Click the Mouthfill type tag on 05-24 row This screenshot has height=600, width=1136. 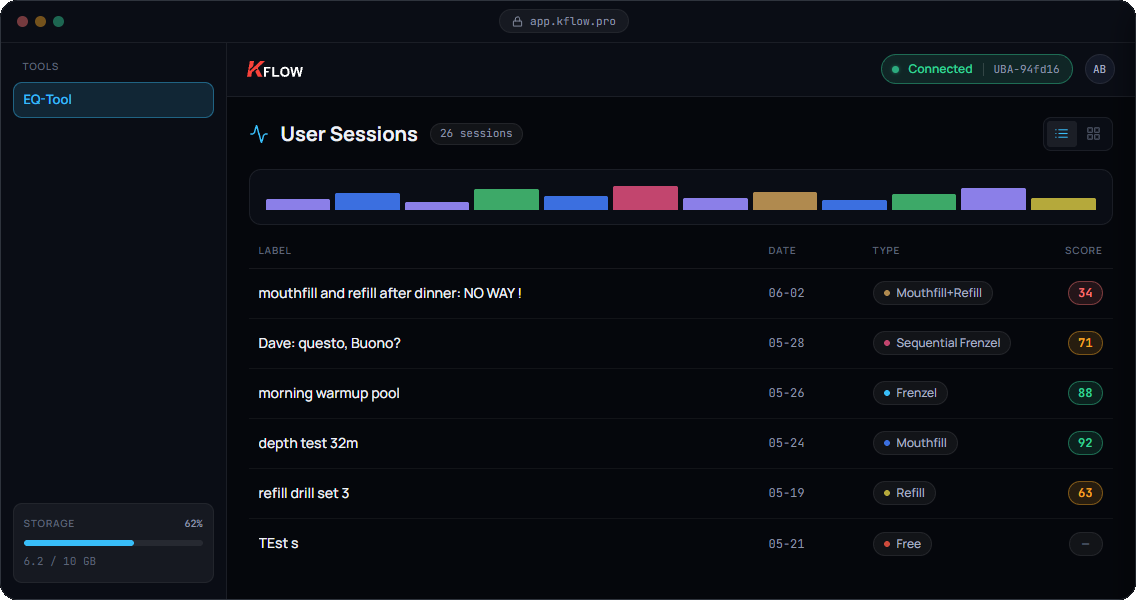[915, 443]
